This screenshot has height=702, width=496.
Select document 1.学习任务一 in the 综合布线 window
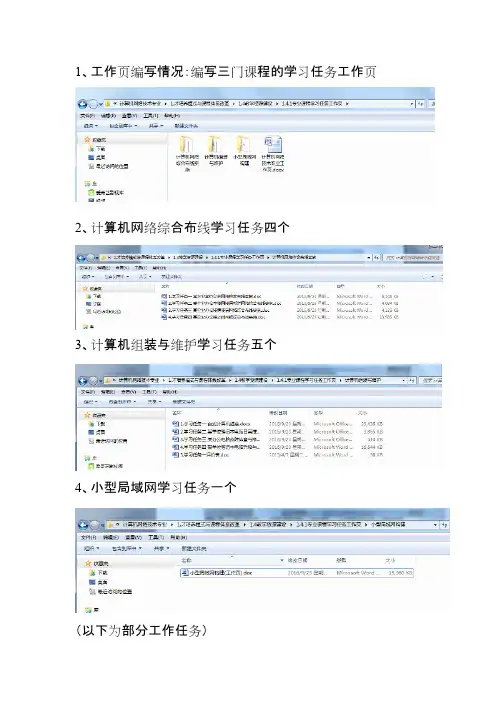[x=211, y=296]
